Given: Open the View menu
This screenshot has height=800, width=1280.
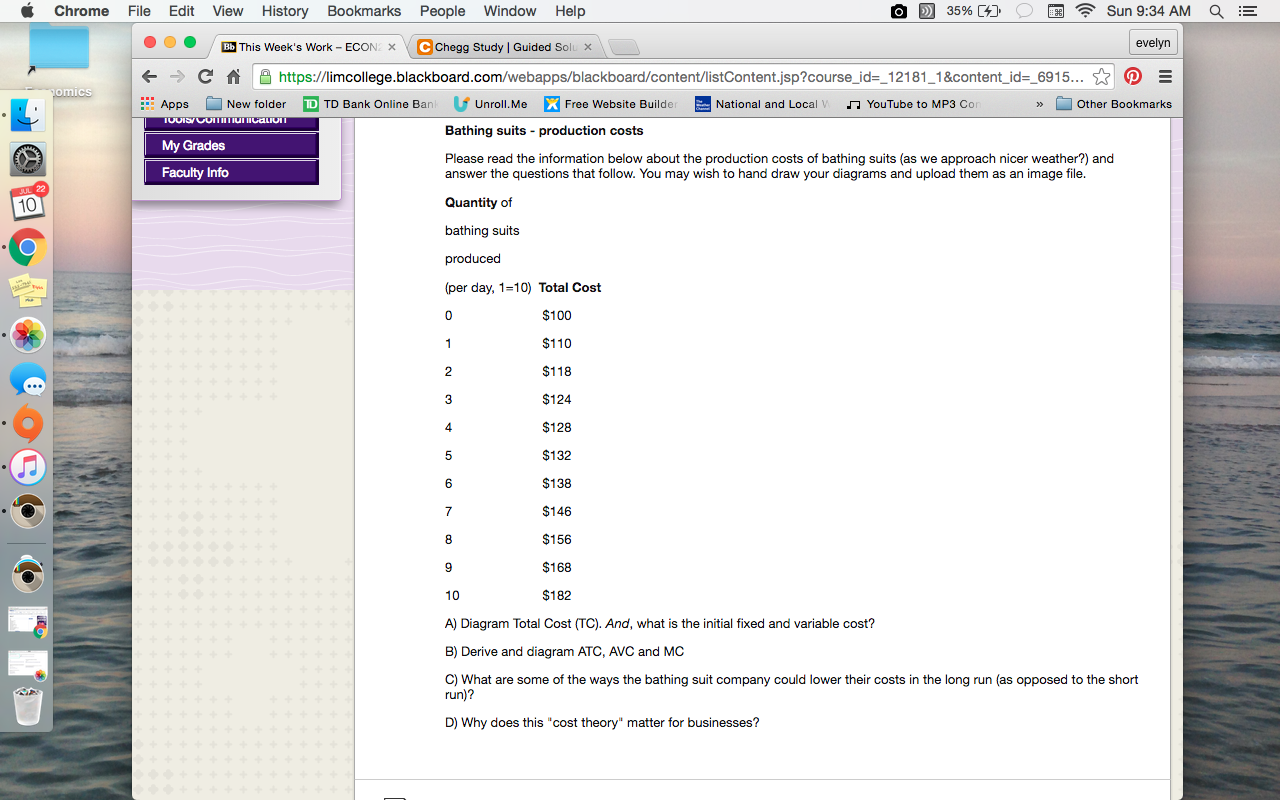Looking at the screenshot, I should click(x=228, y=11).
